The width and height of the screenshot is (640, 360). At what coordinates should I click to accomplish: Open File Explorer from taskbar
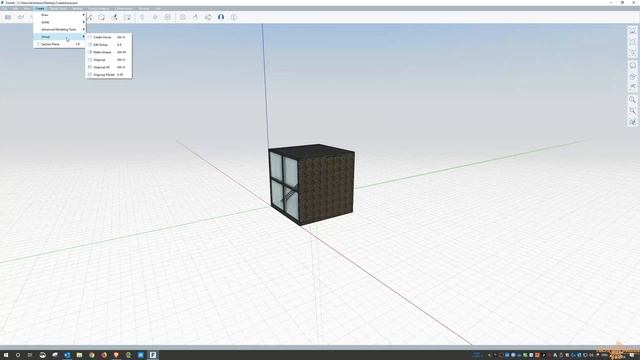click(79, 355)
